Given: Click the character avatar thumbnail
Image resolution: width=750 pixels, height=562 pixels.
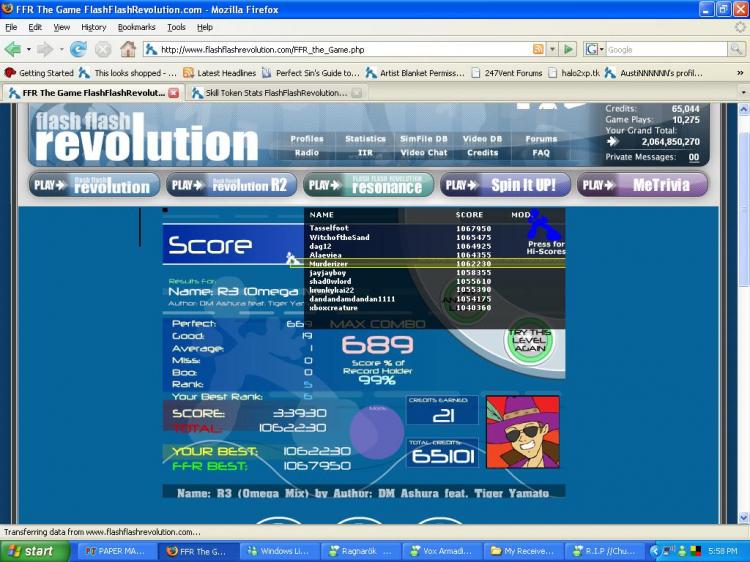Looking at the screenshot, I should tap(523, 432).
